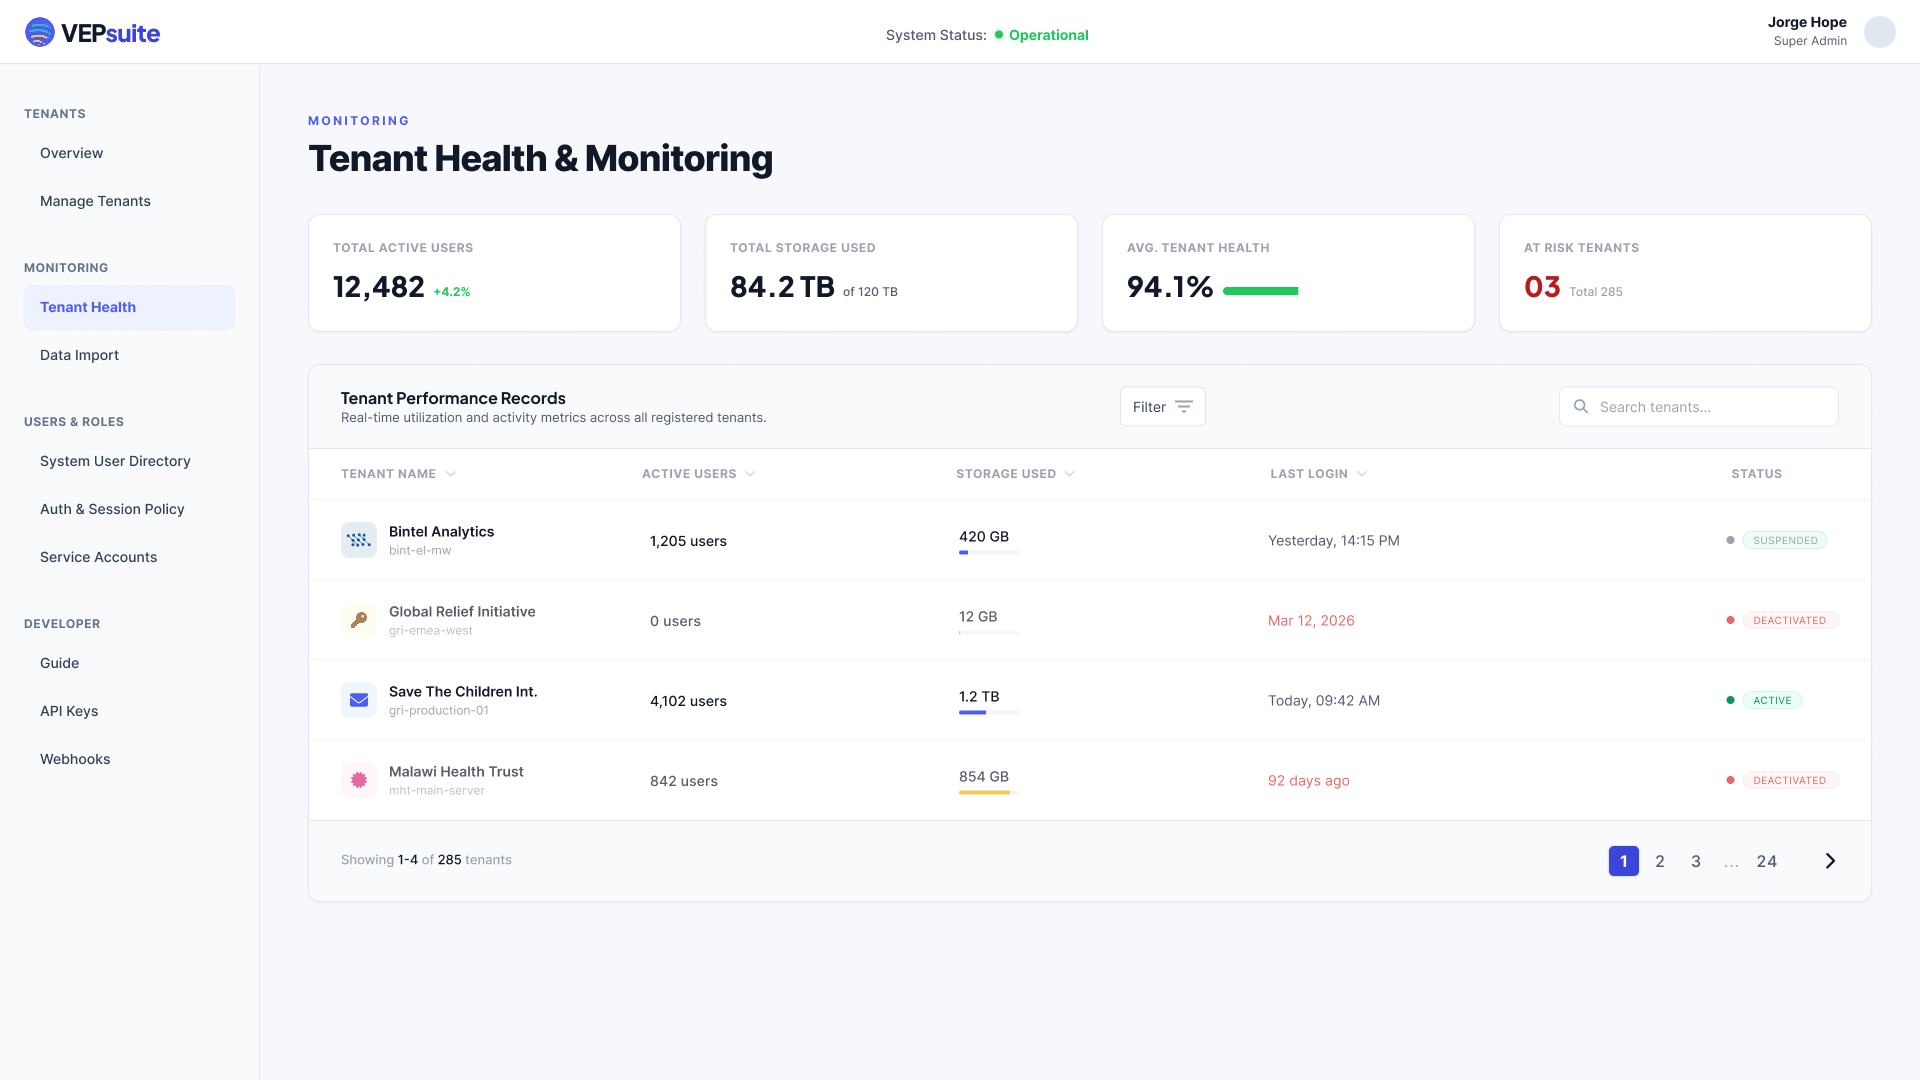Go to next page with arrow icon
Image resolution: width=1920 pixels, height=1080 pixels.
pos(1830,861)
